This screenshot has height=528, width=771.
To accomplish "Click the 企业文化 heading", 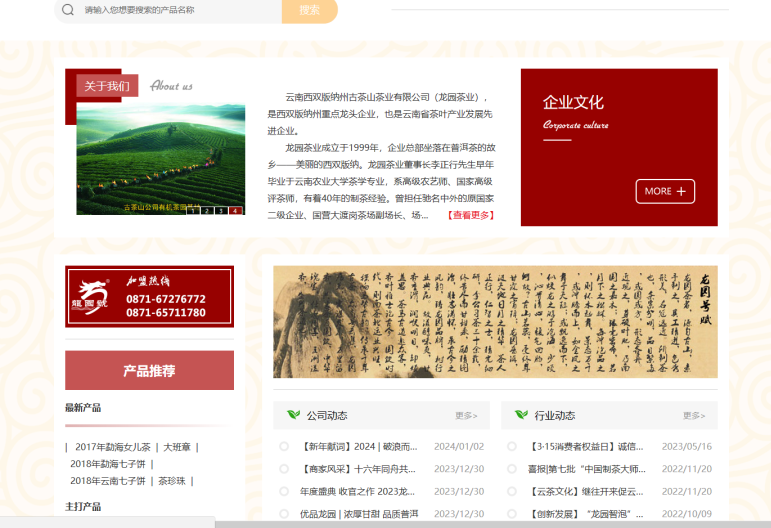I will point(573,102).
